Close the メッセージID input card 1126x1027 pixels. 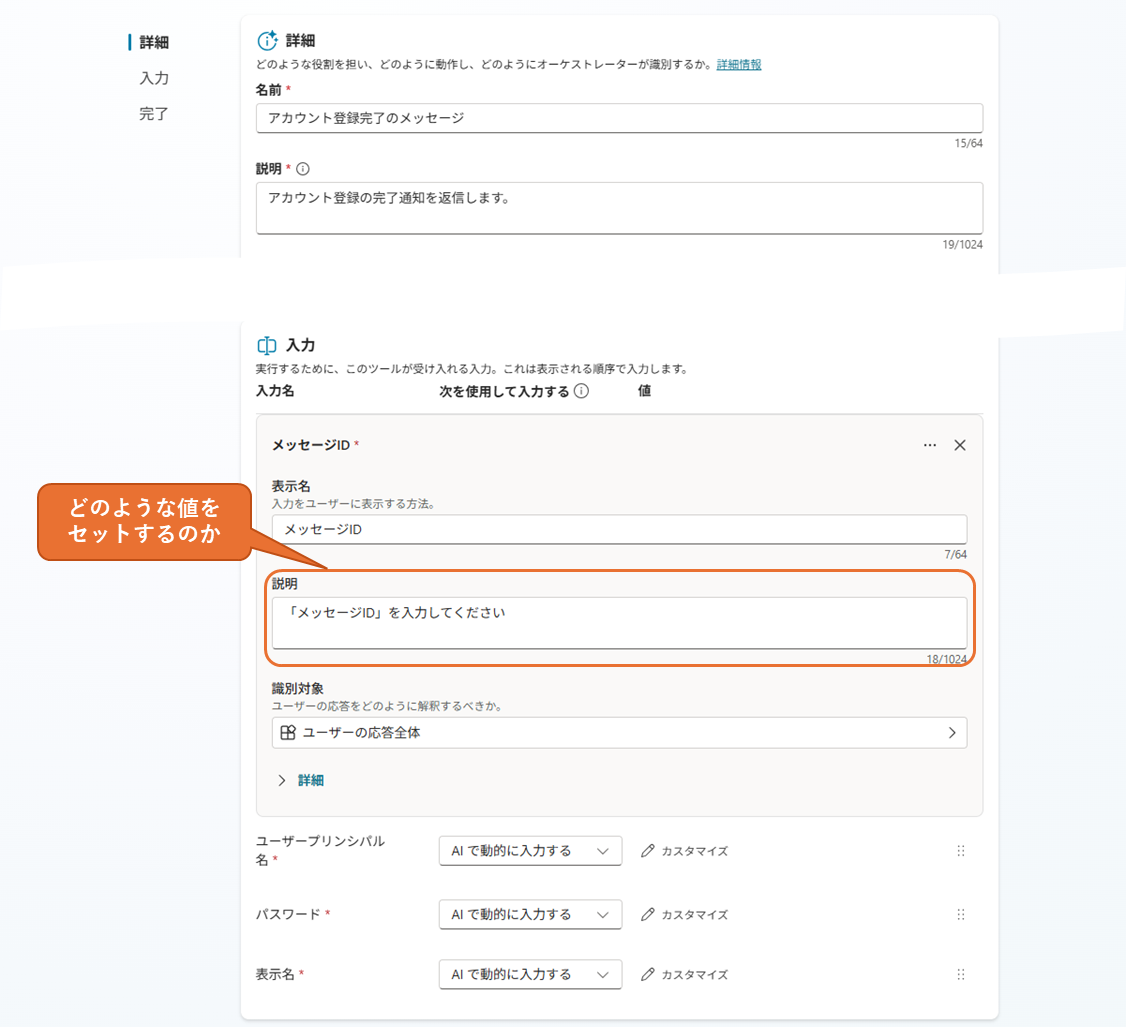pyautogui.click(x=959, y=445)
